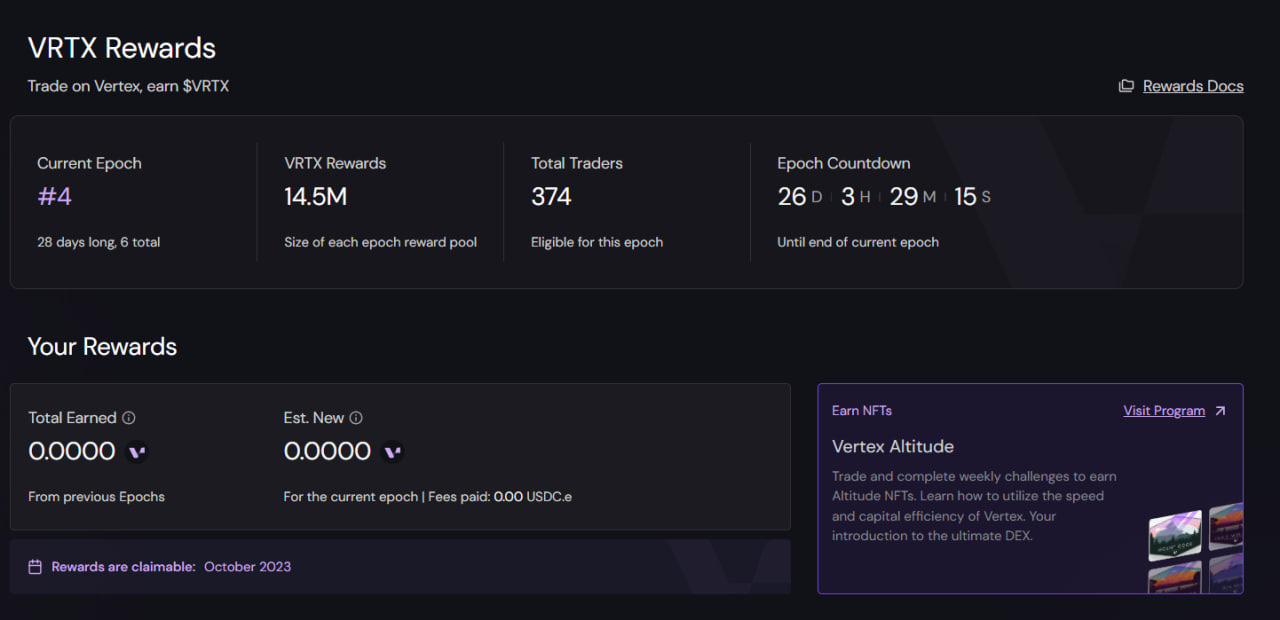Click the Vertex Altitude card title
The width and height of the screenshot is (1280, 620).
pyautogui.click(x=893, y=446)
